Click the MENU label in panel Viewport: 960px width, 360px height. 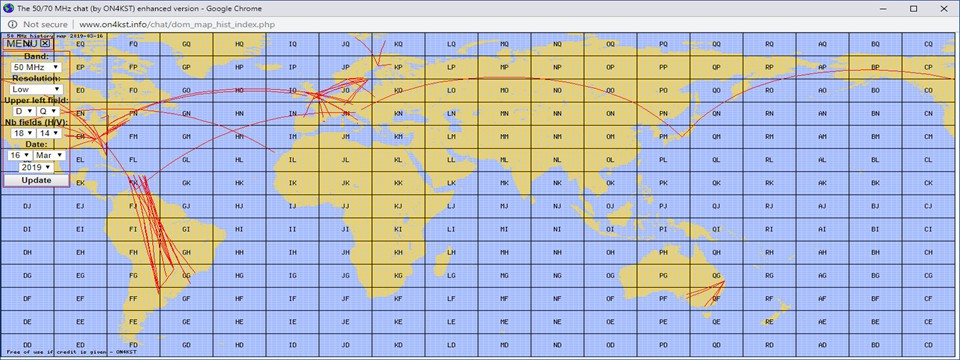pyautogui.click(x=22, y=43)
